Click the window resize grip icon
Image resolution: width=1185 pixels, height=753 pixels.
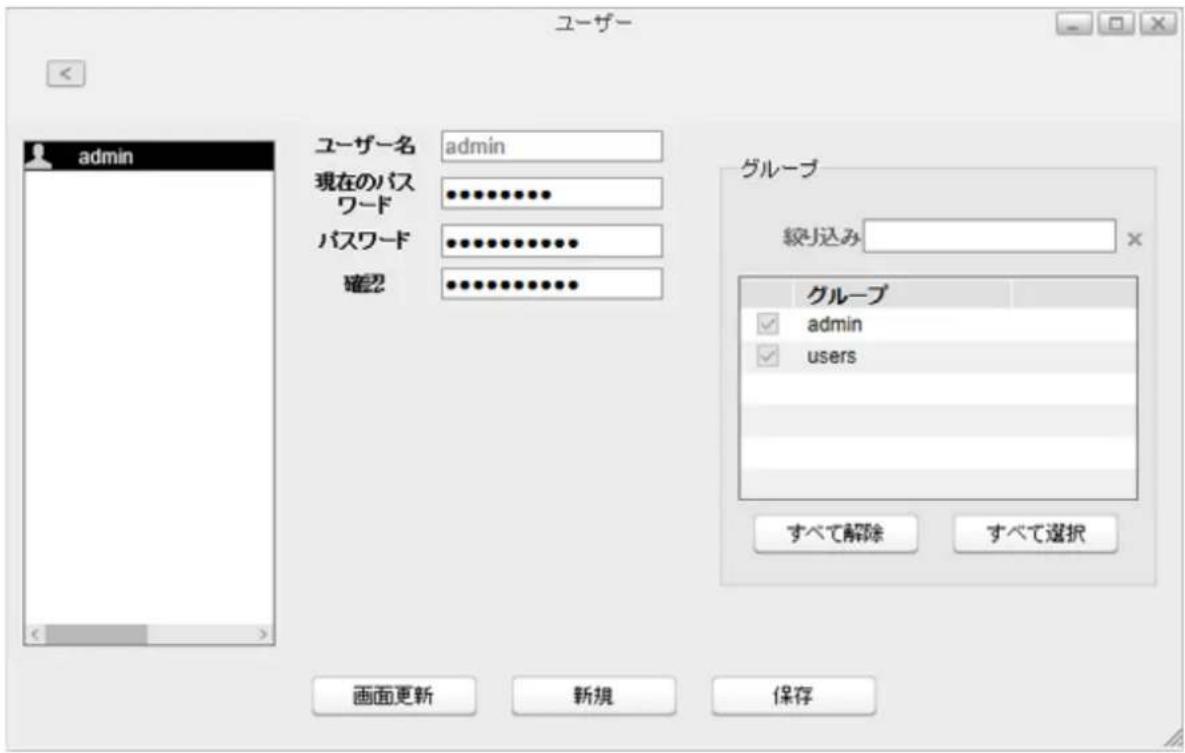tap(1174, 739)
